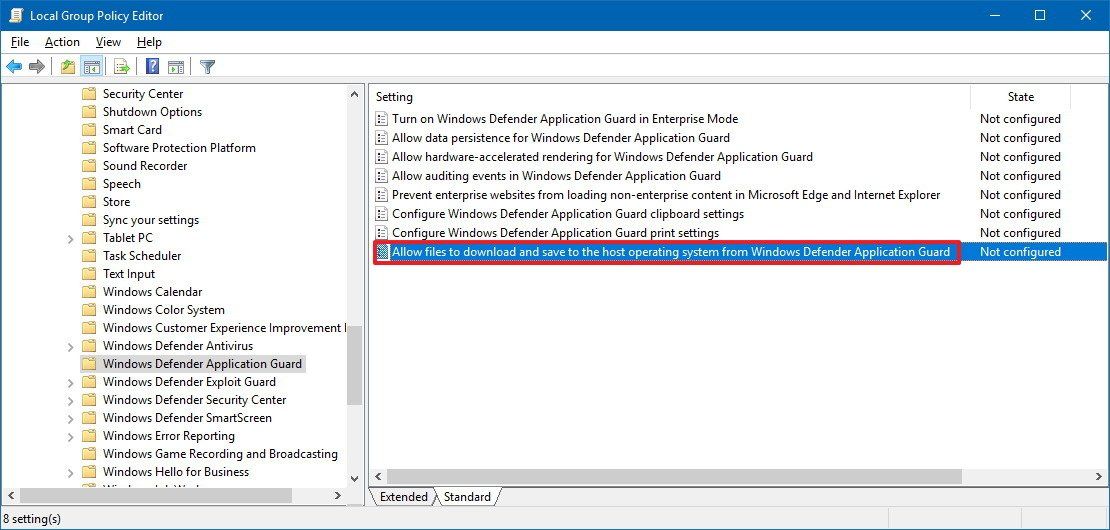Switch to the Extended tab

[404, 497]
